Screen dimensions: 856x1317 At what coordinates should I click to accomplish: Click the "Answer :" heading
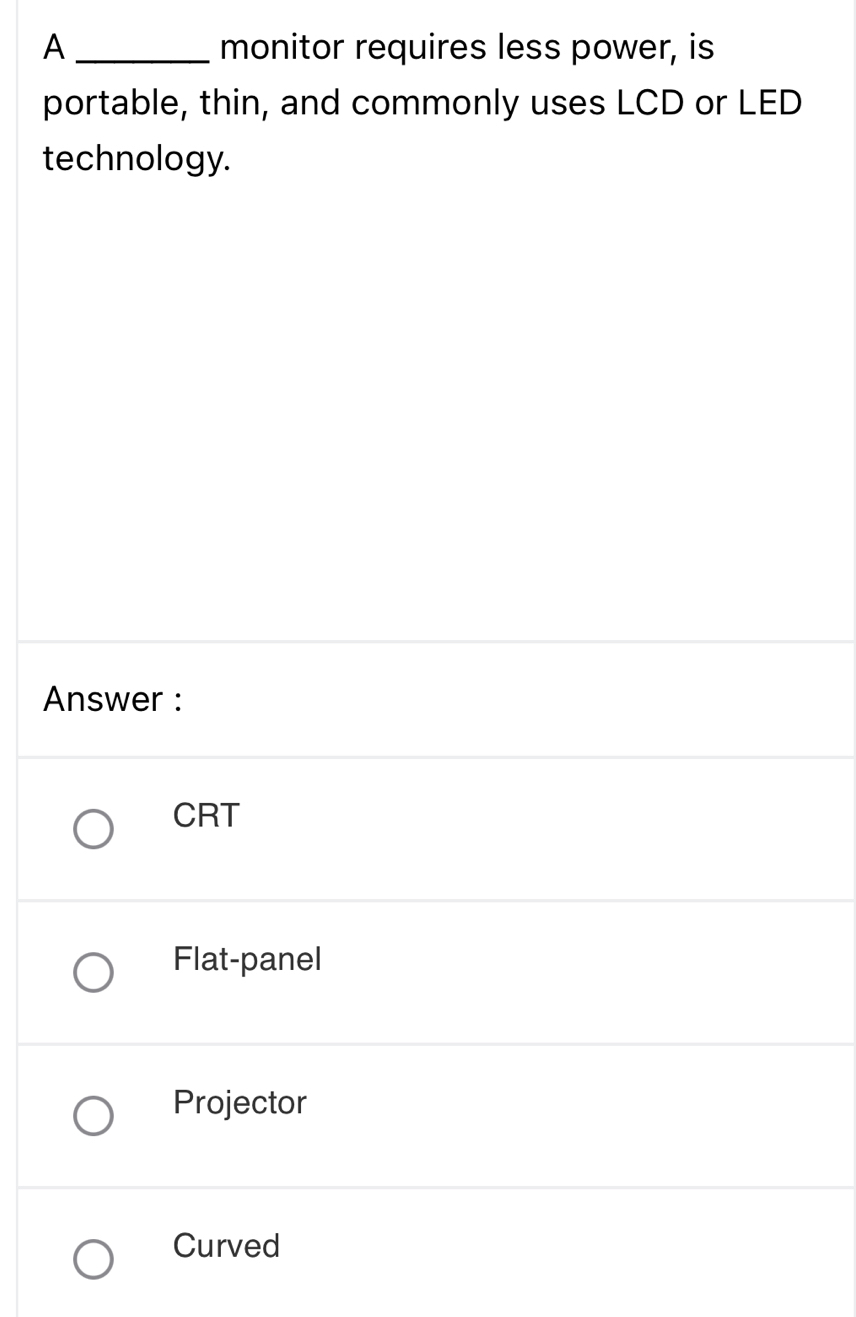click(112, 699)
